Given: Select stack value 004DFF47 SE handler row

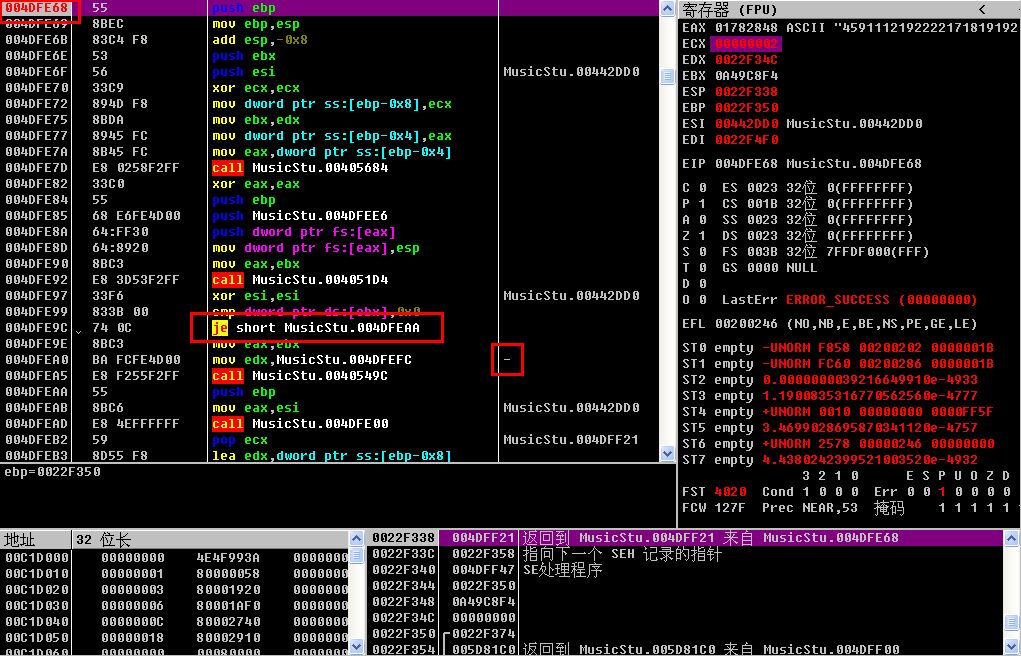Looking at the screenshot, I should (x=483, y=570).
